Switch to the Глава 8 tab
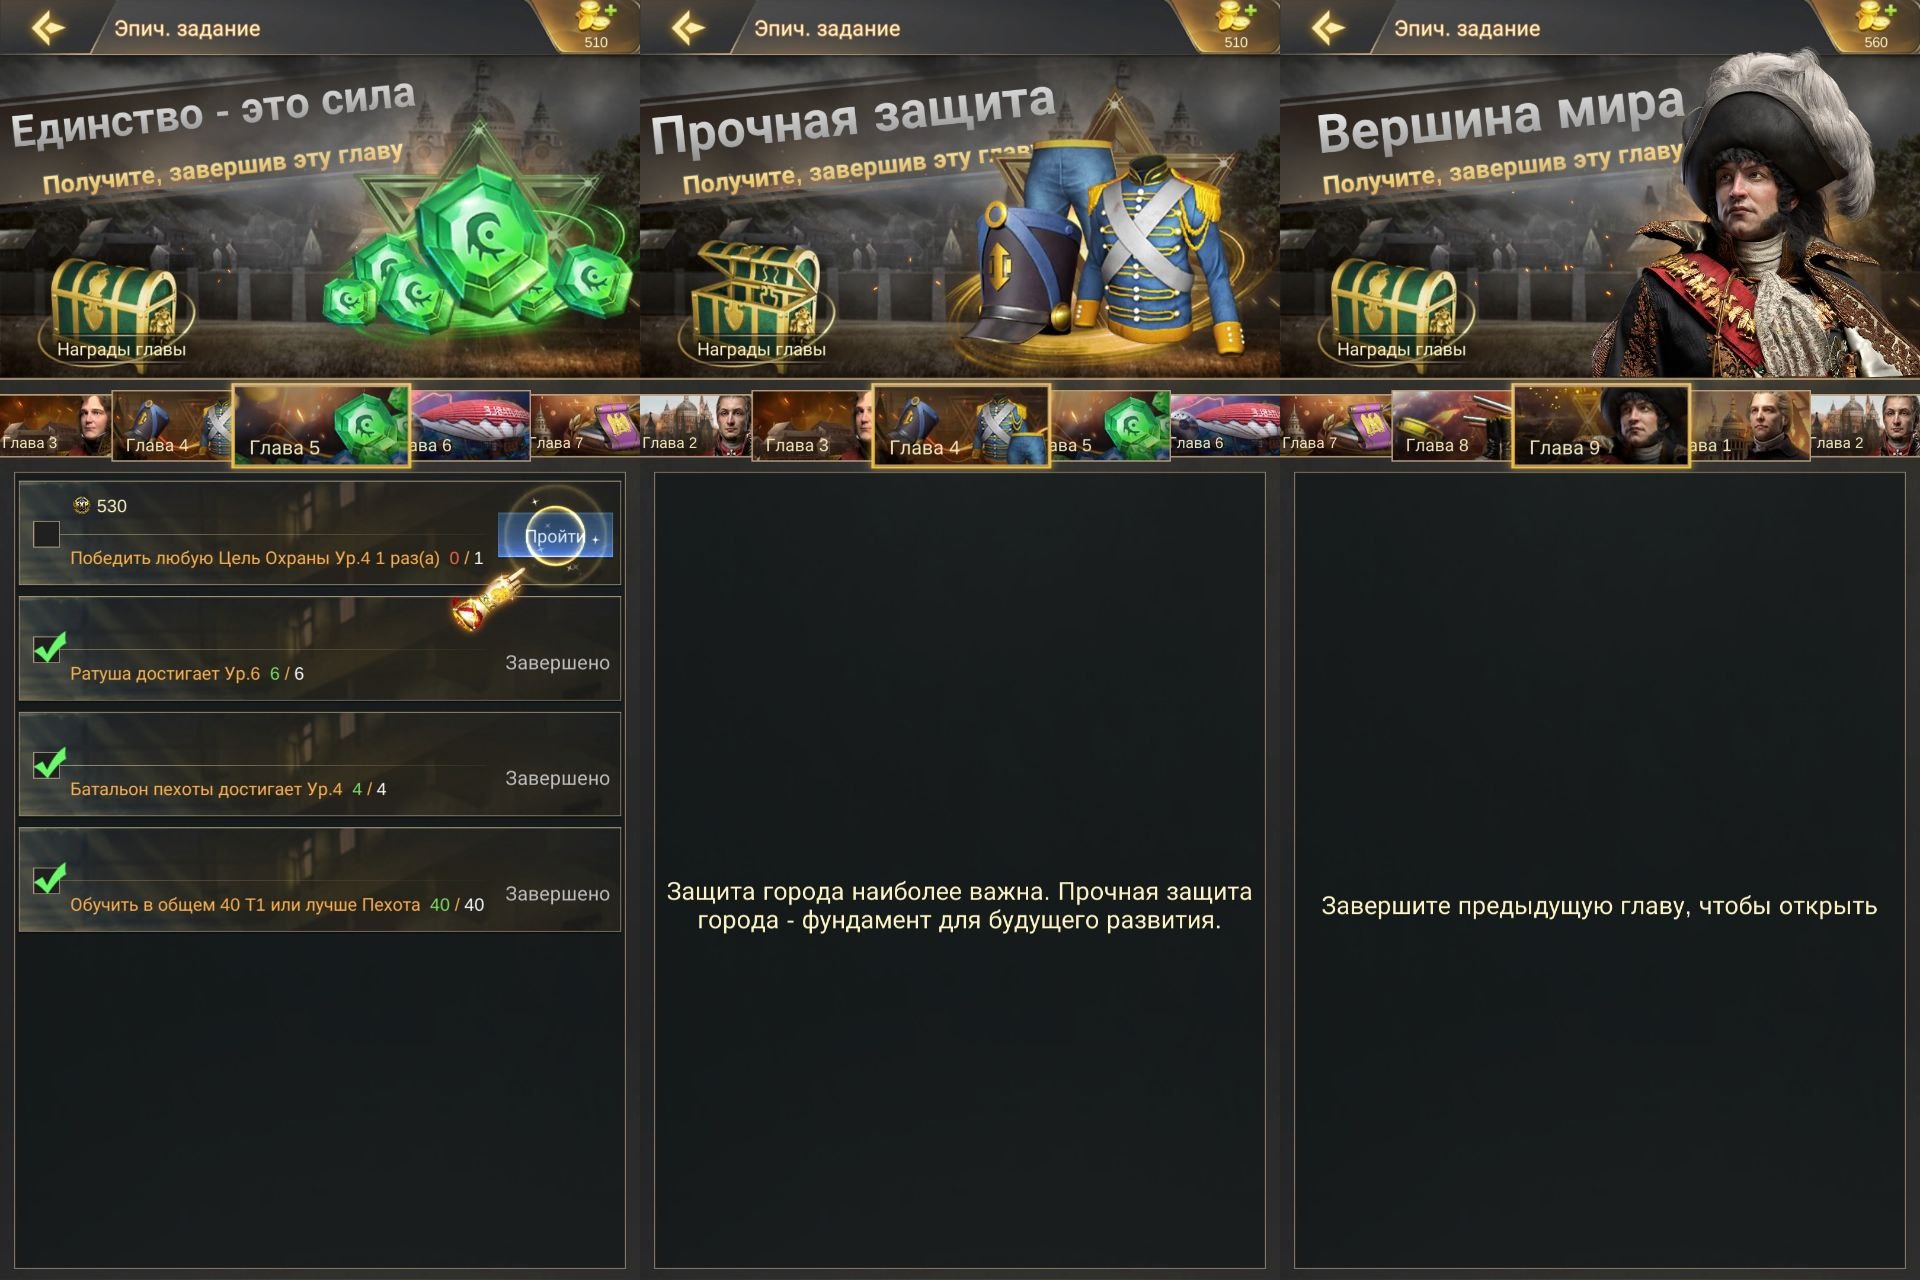The height and width of the screenshot is (1280, 1920). 1451,426
